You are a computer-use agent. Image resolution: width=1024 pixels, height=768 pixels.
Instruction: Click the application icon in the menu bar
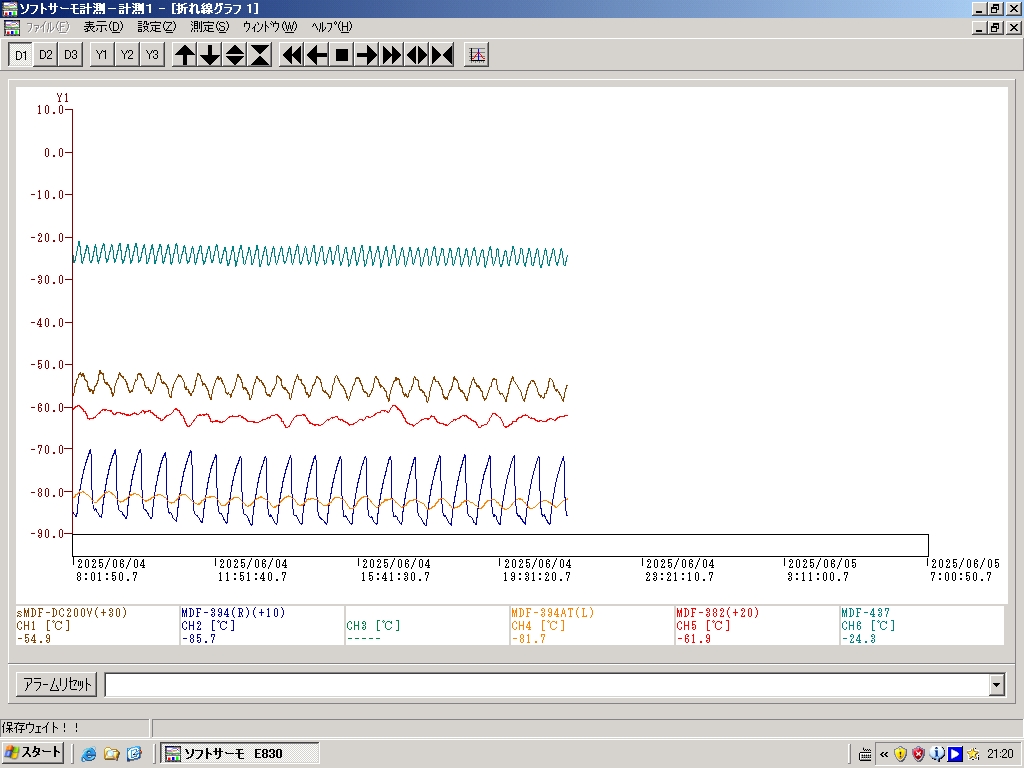[x=12, y=27]
